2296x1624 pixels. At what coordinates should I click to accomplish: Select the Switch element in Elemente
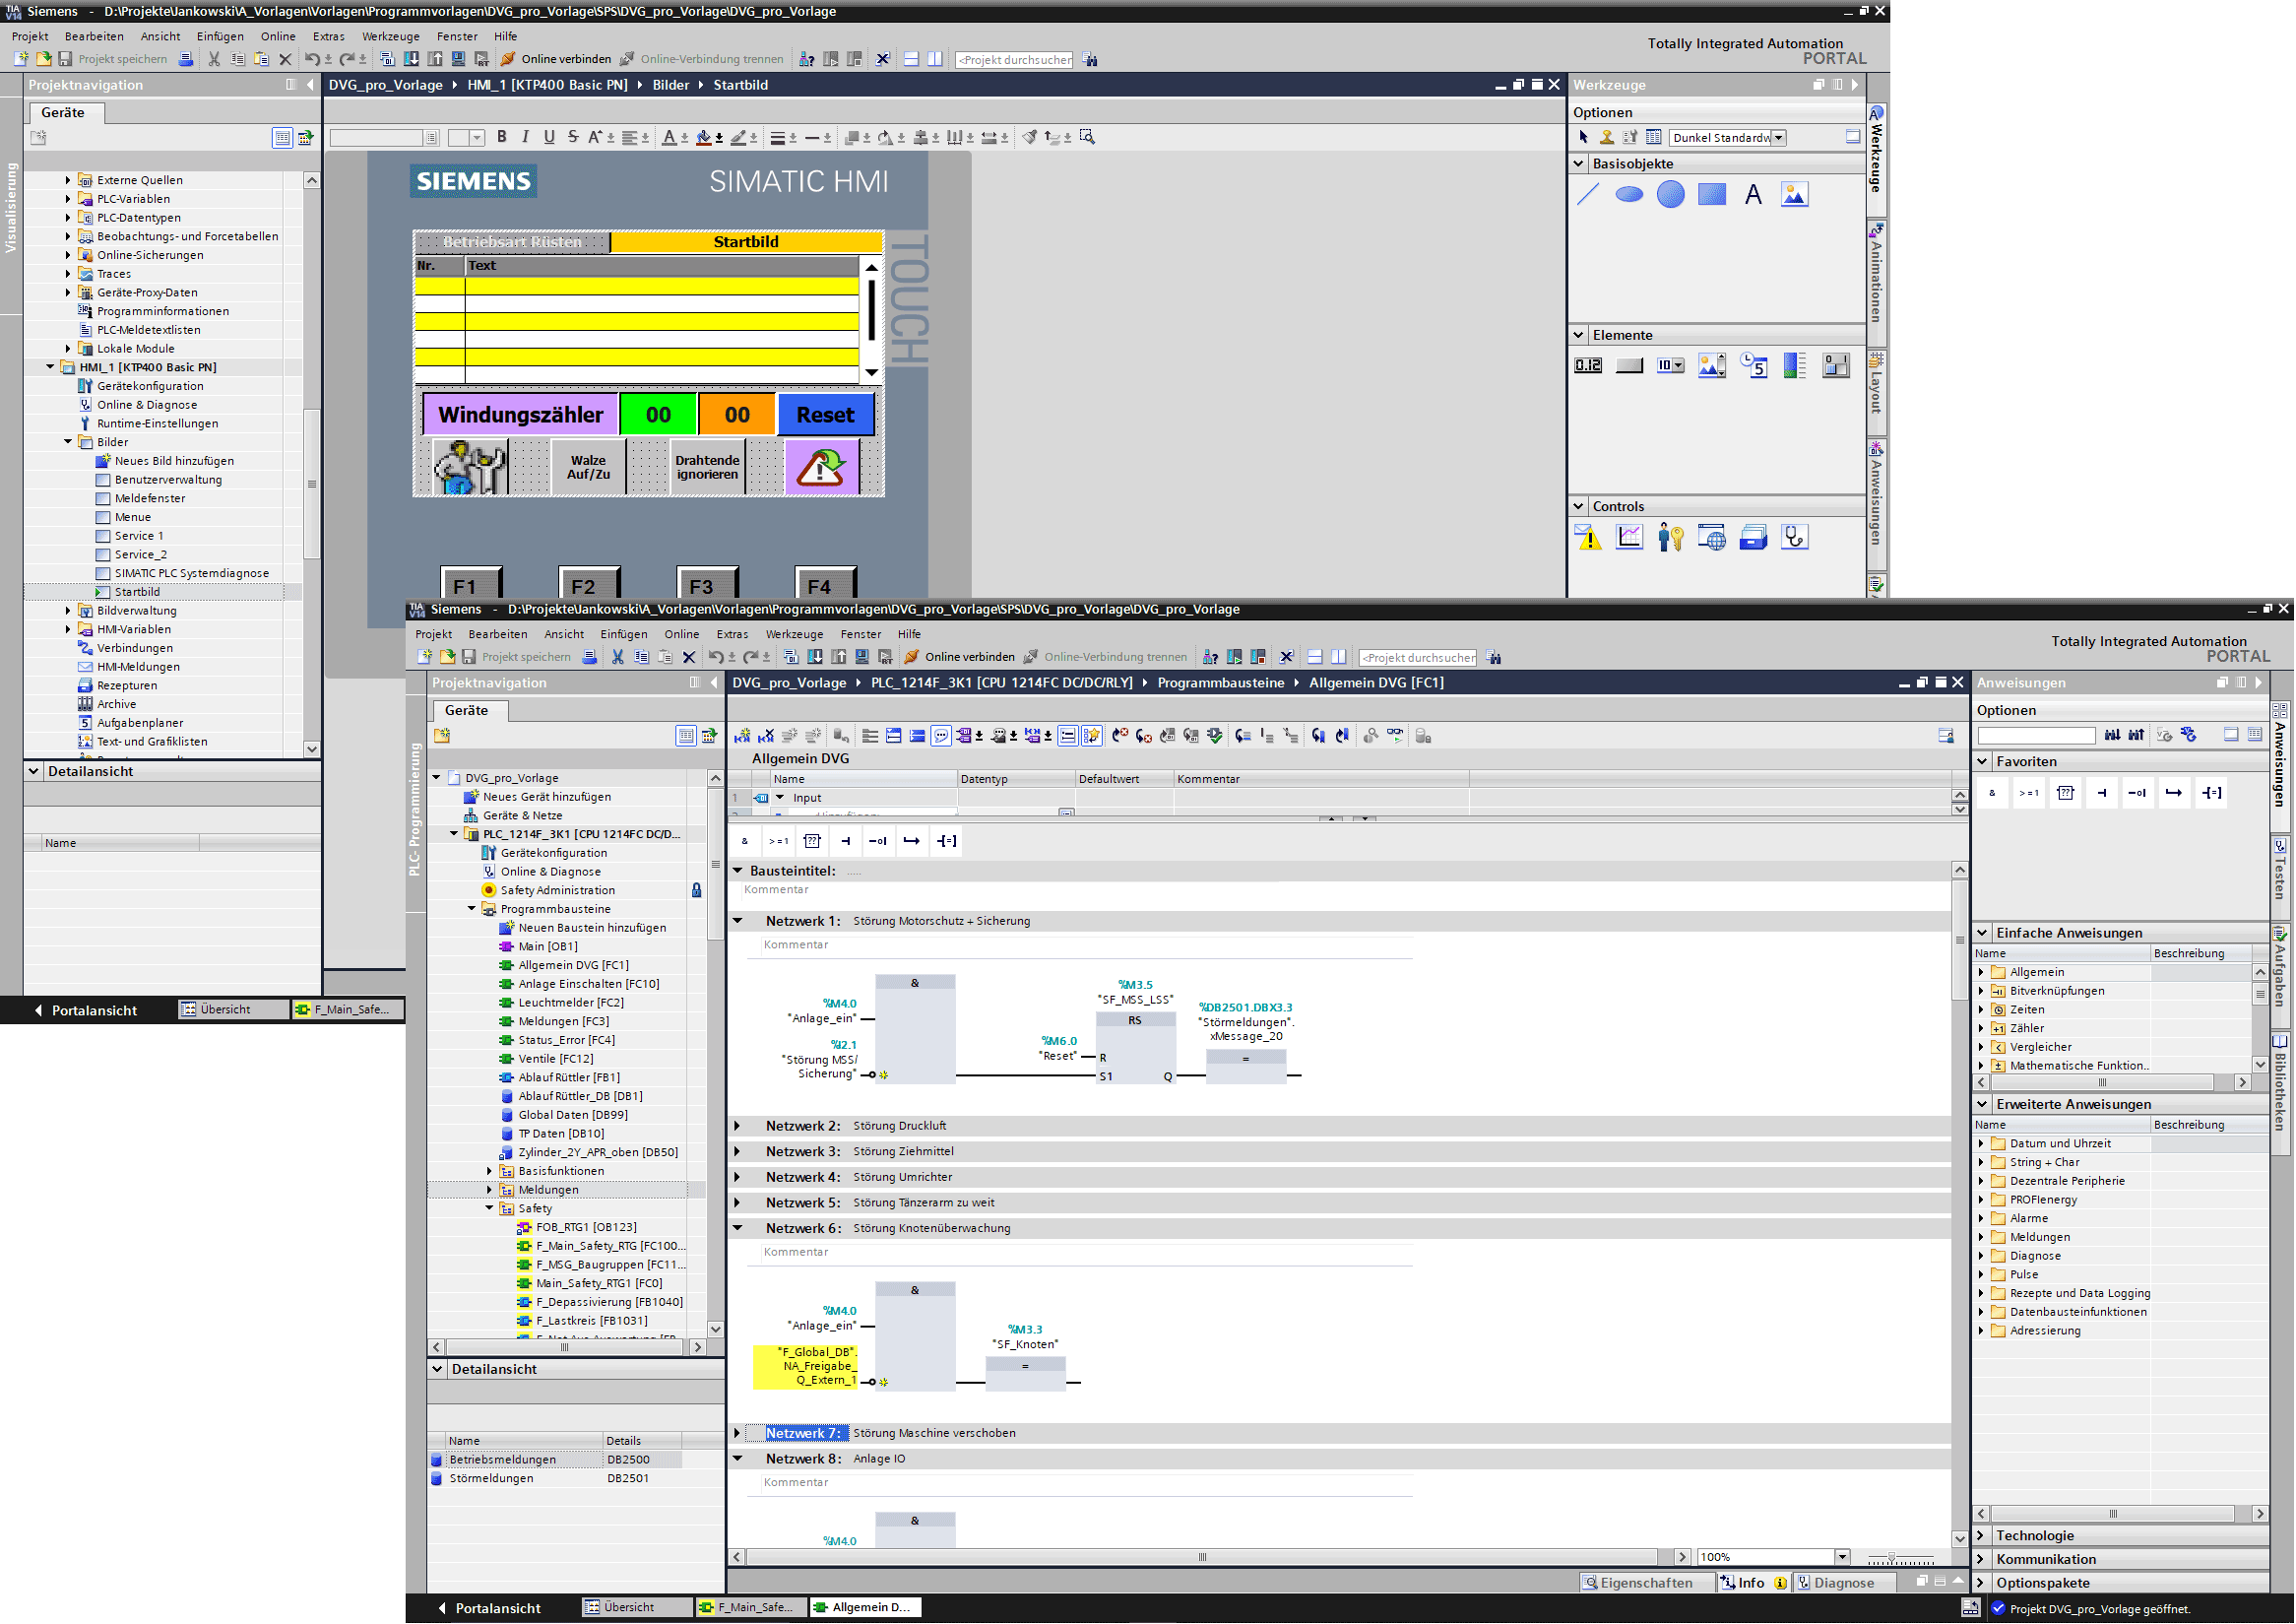(x=1836, y=366)
